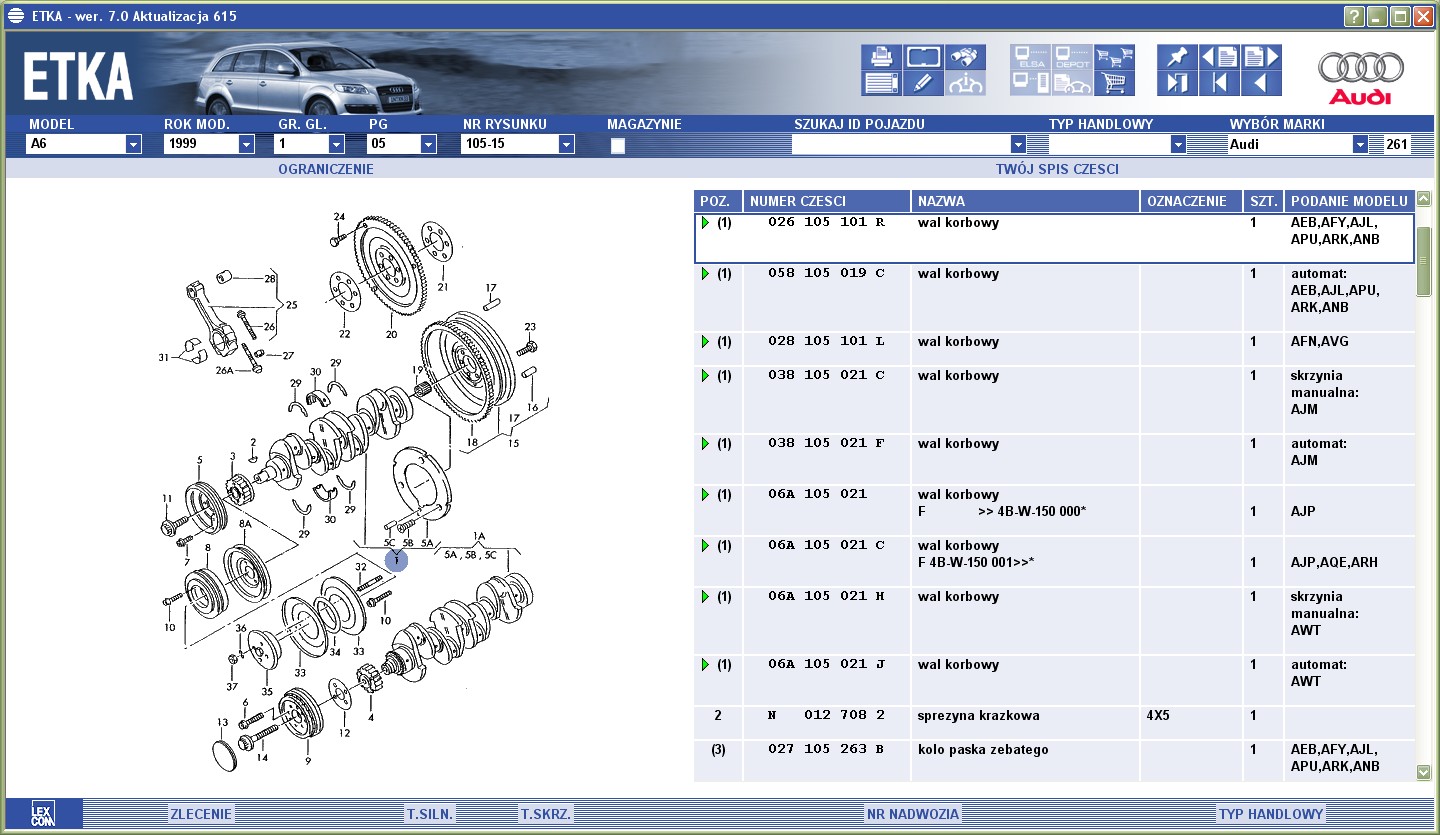Expand green triangle for part 058 105 019 C
The image size is (1440, 835).
[705, 273]
